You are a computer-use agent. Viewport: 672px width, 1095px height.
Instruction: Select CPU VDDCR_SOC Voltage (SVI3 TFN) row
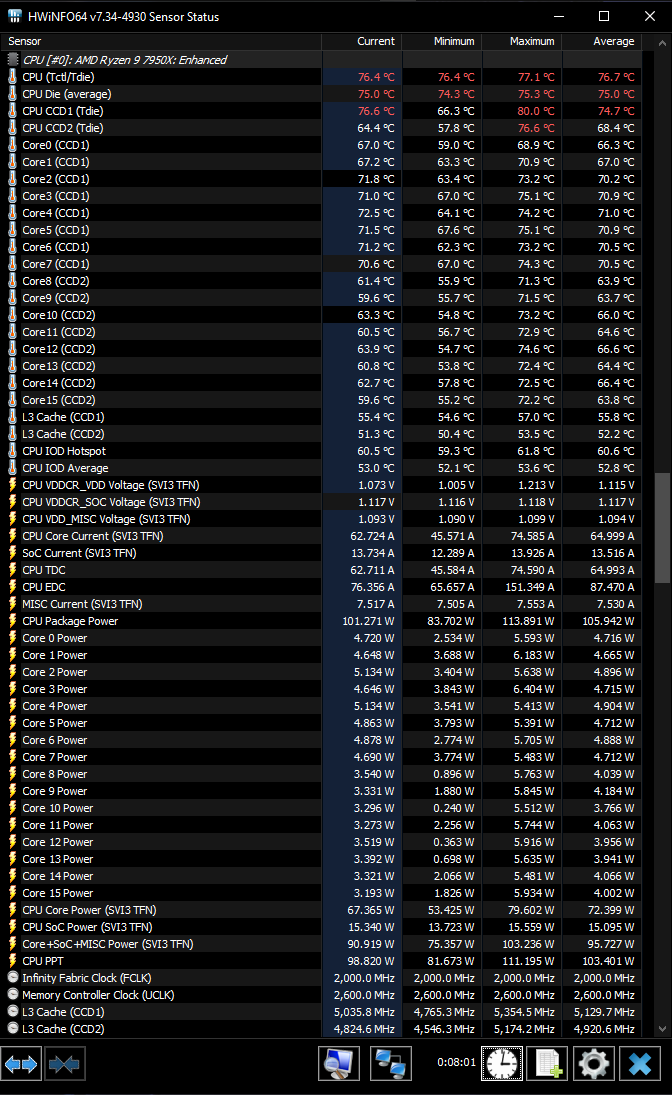(321, 502)
